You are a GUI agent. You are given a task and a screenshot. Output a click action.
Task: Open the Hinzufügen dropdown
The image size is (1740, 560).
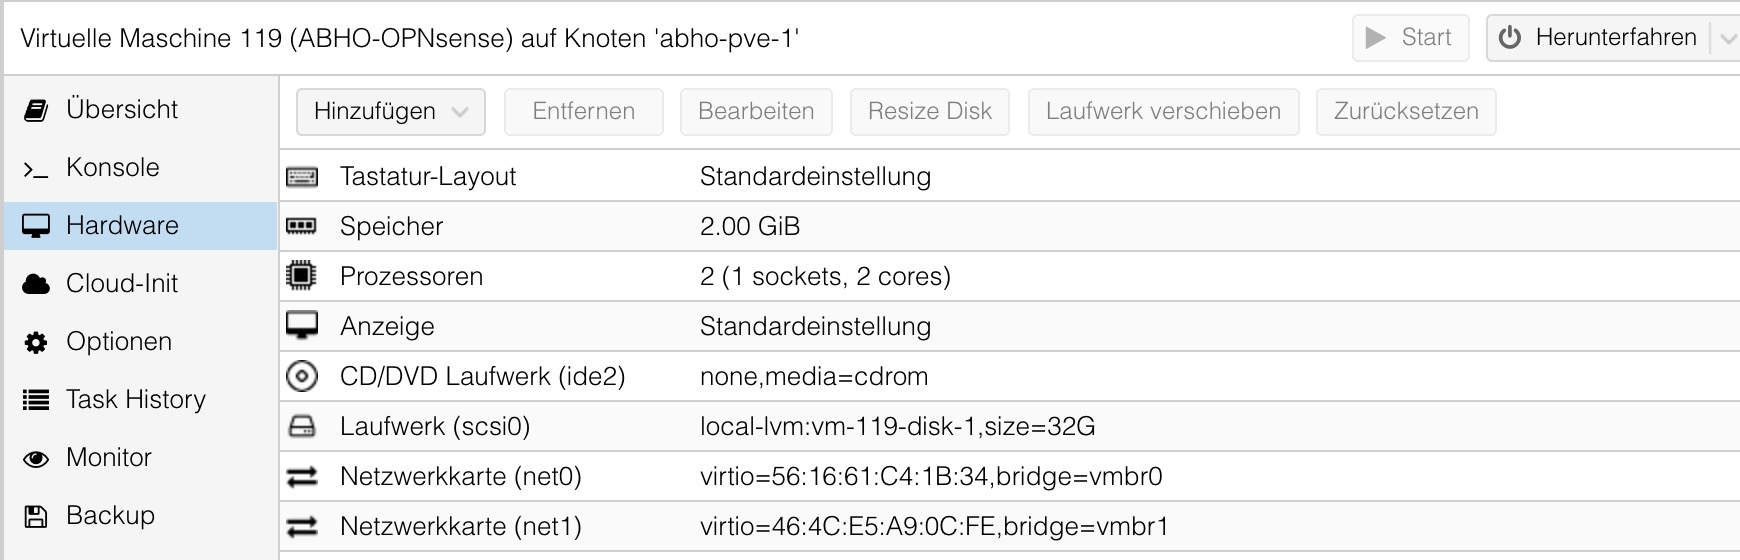pyautogui.click(x=391, y=111)
